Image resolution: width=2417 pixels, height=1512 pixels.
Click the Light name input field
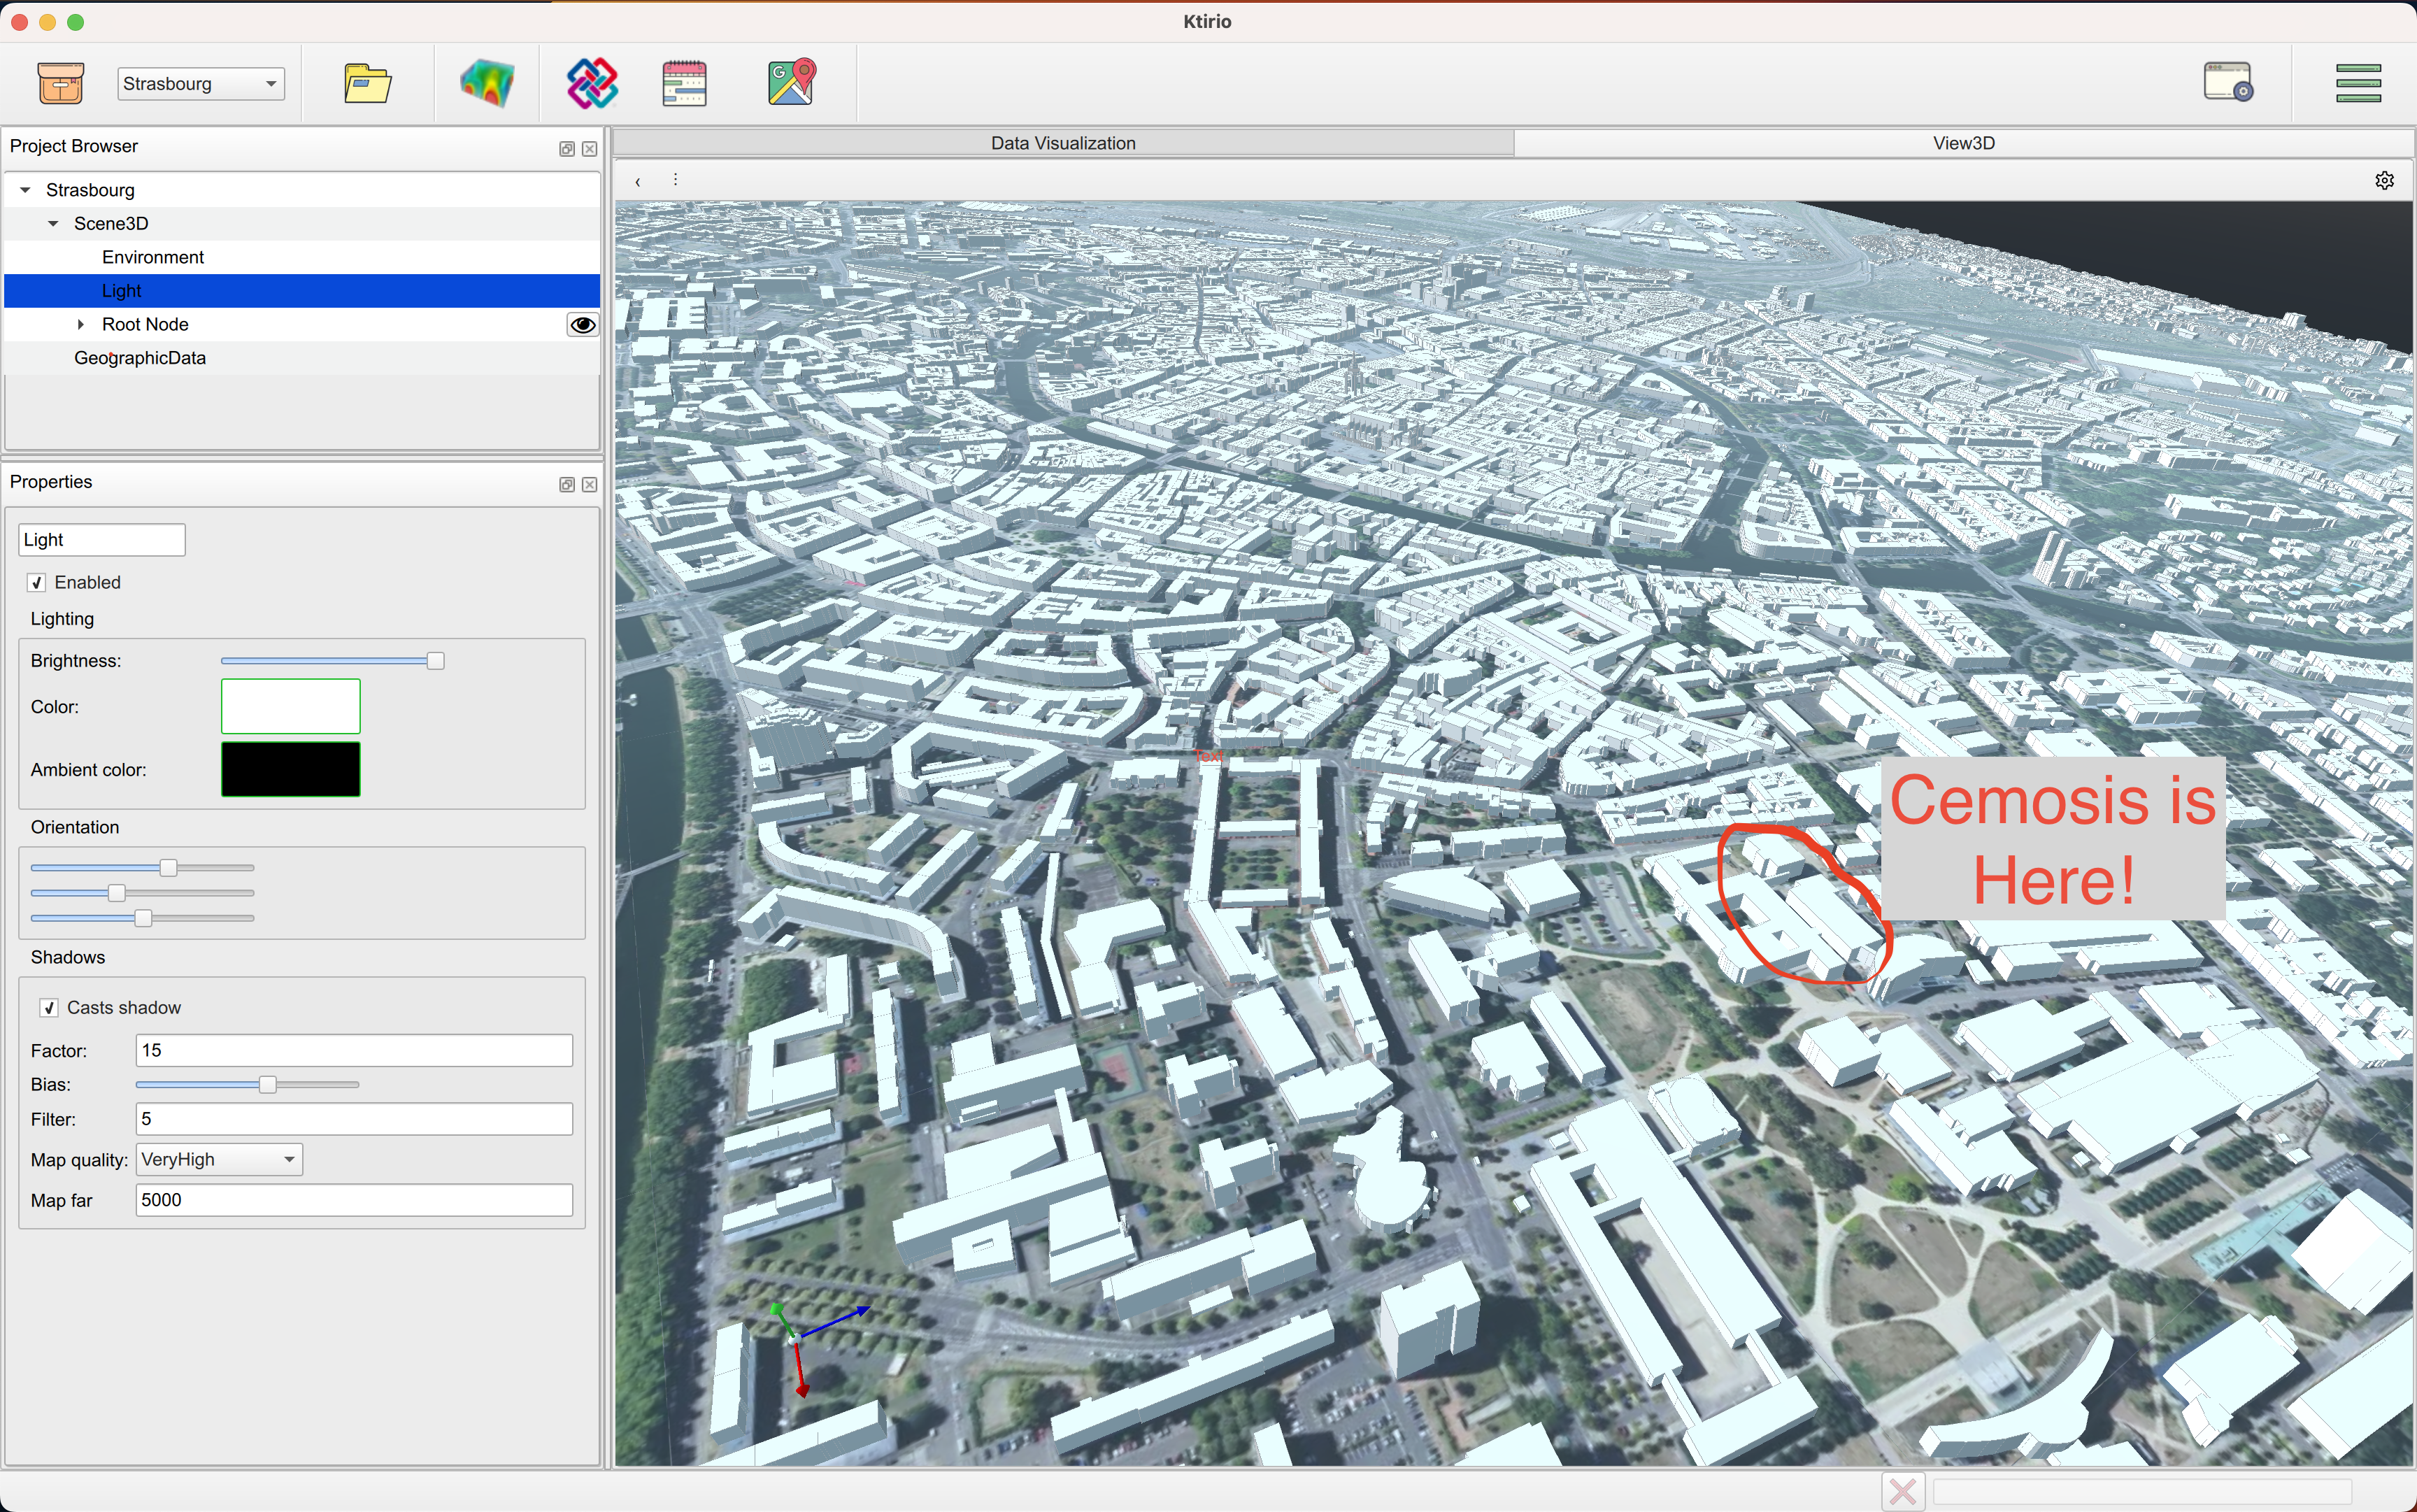point(102,540)
